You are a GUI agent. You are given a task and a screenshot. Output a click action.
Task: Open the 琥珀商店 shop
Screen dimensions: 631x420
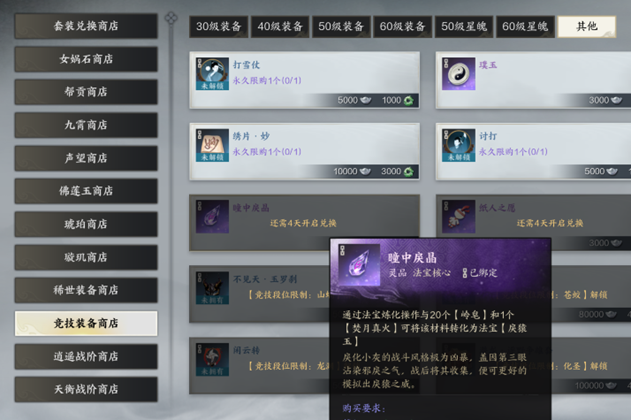click(x=86, y=224)
